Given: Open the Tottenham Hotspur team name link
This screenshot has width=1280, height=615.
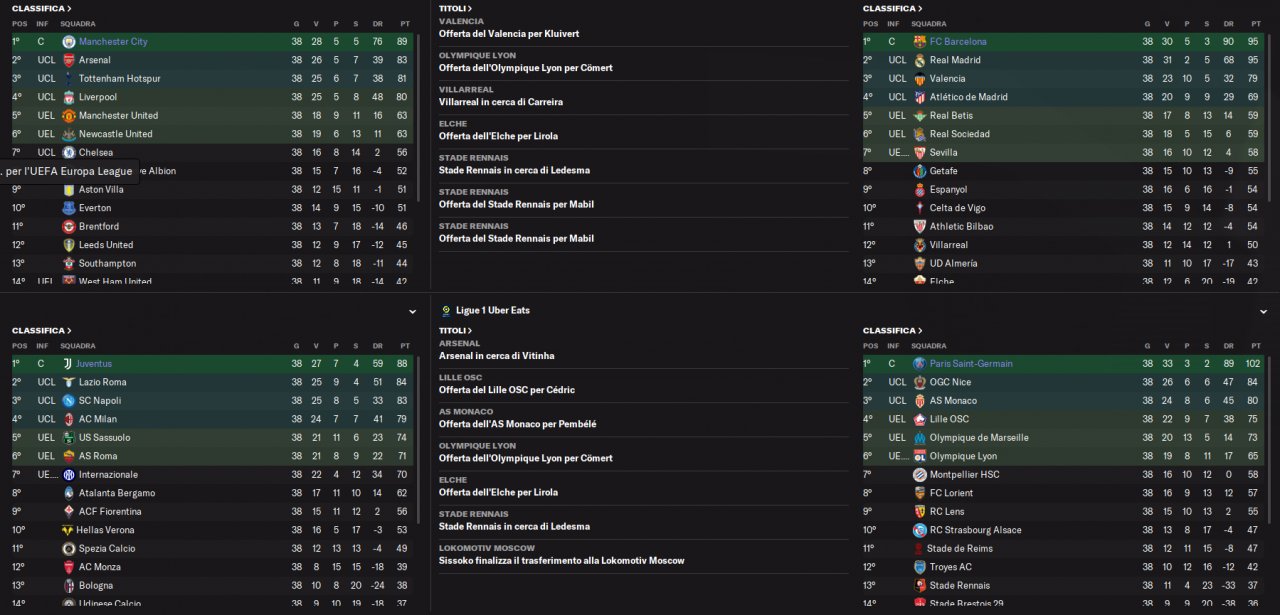Looking at the screenshot, I should click(119, 79).
